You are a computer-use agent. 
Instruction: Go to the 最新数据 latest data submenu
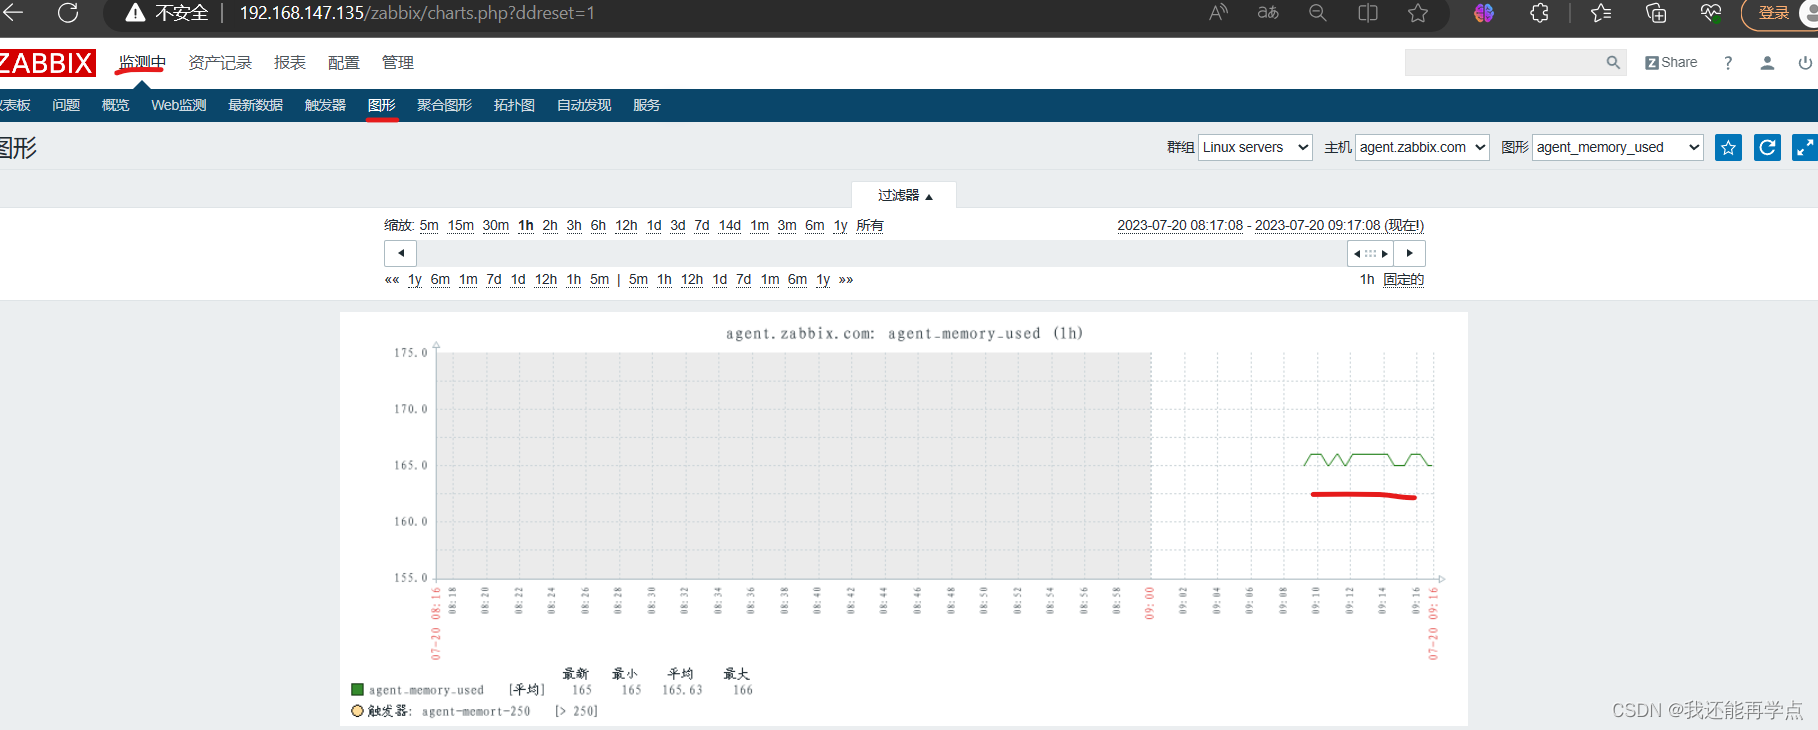click(256, 105)
